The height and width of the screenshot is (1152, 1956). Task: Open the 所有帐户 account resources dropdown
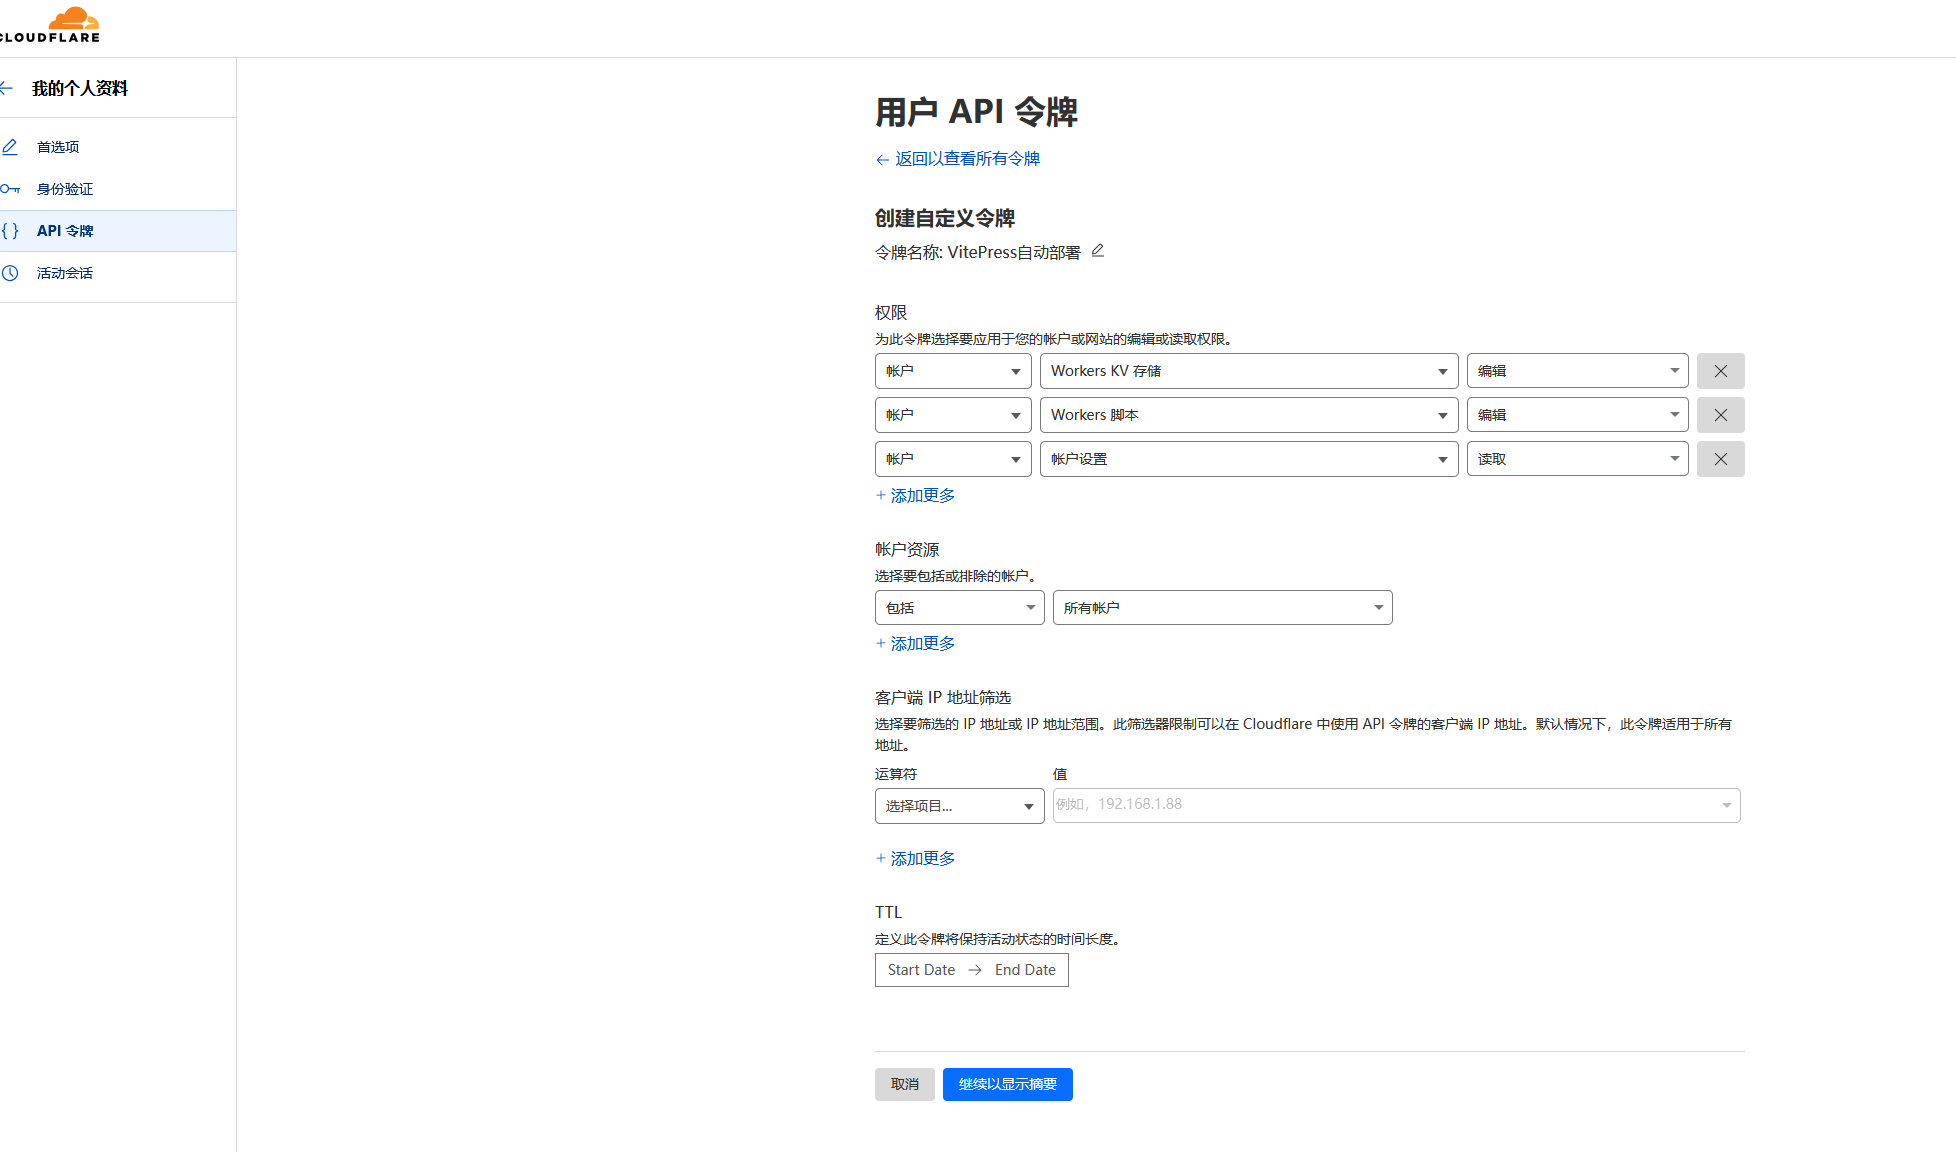pos(1222,608)
